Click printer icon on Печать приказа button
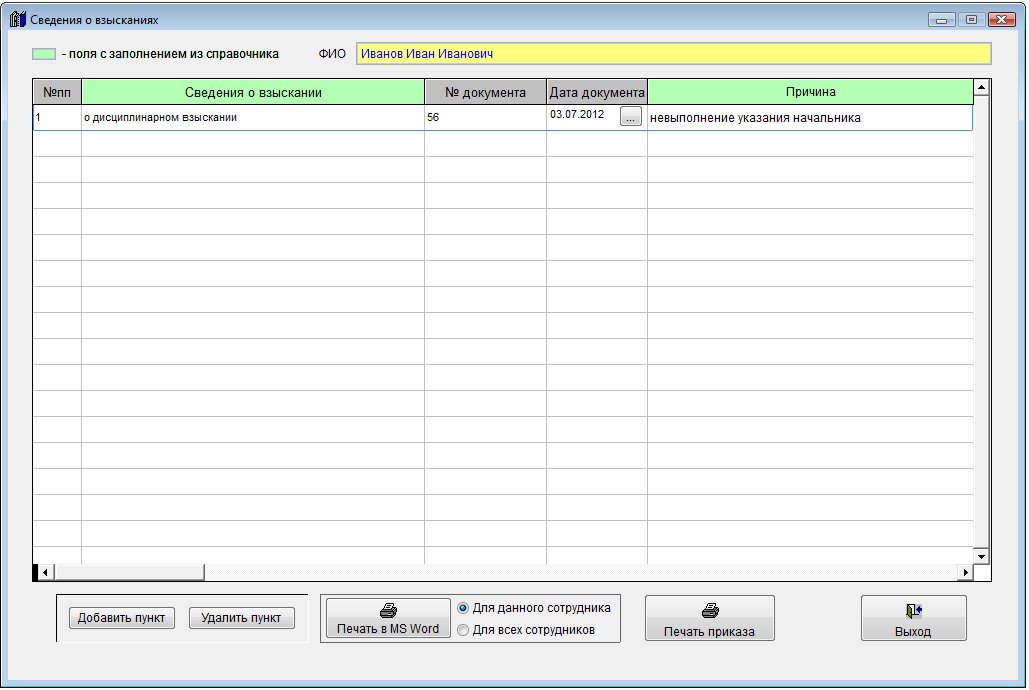This screenshot has width=1029, height=690. [x=710, y=610]
